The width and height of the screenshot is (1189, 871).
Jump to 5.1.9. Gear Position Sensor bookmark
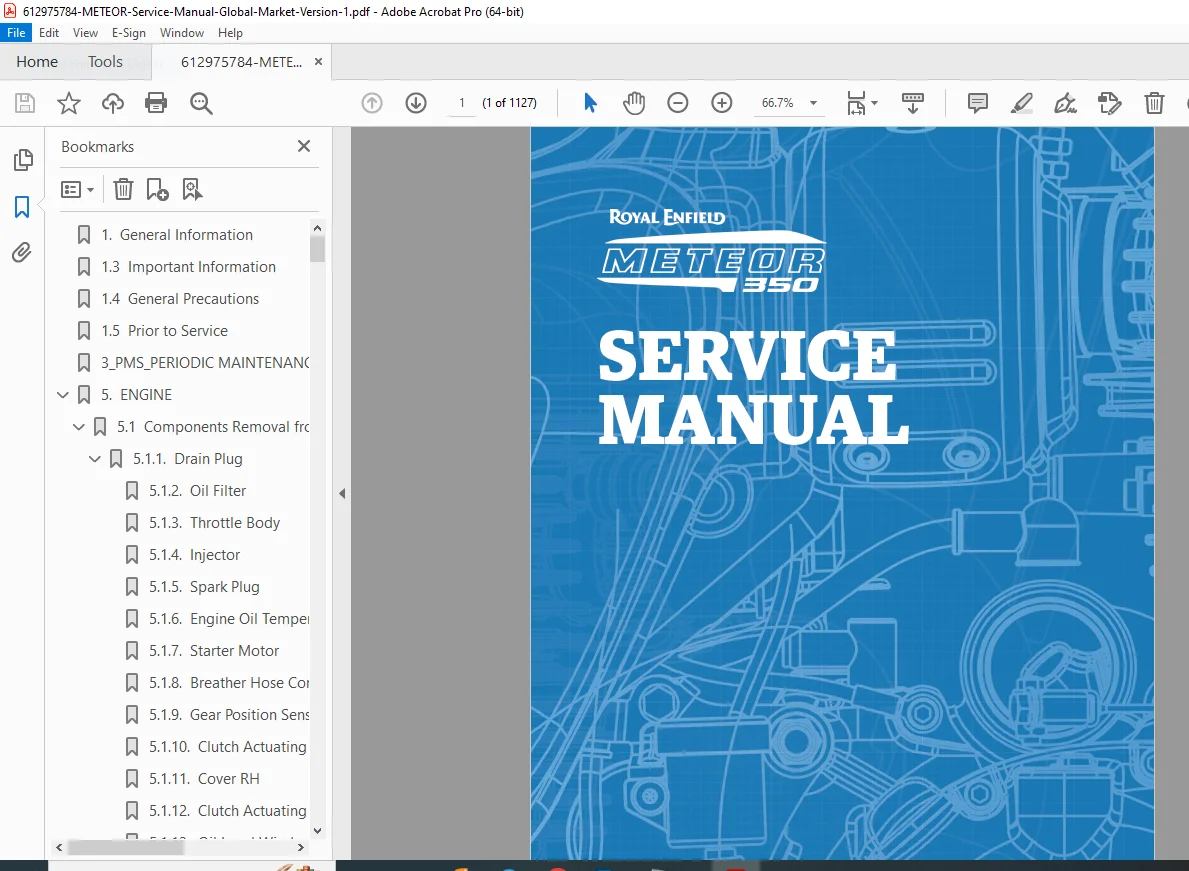229,715
